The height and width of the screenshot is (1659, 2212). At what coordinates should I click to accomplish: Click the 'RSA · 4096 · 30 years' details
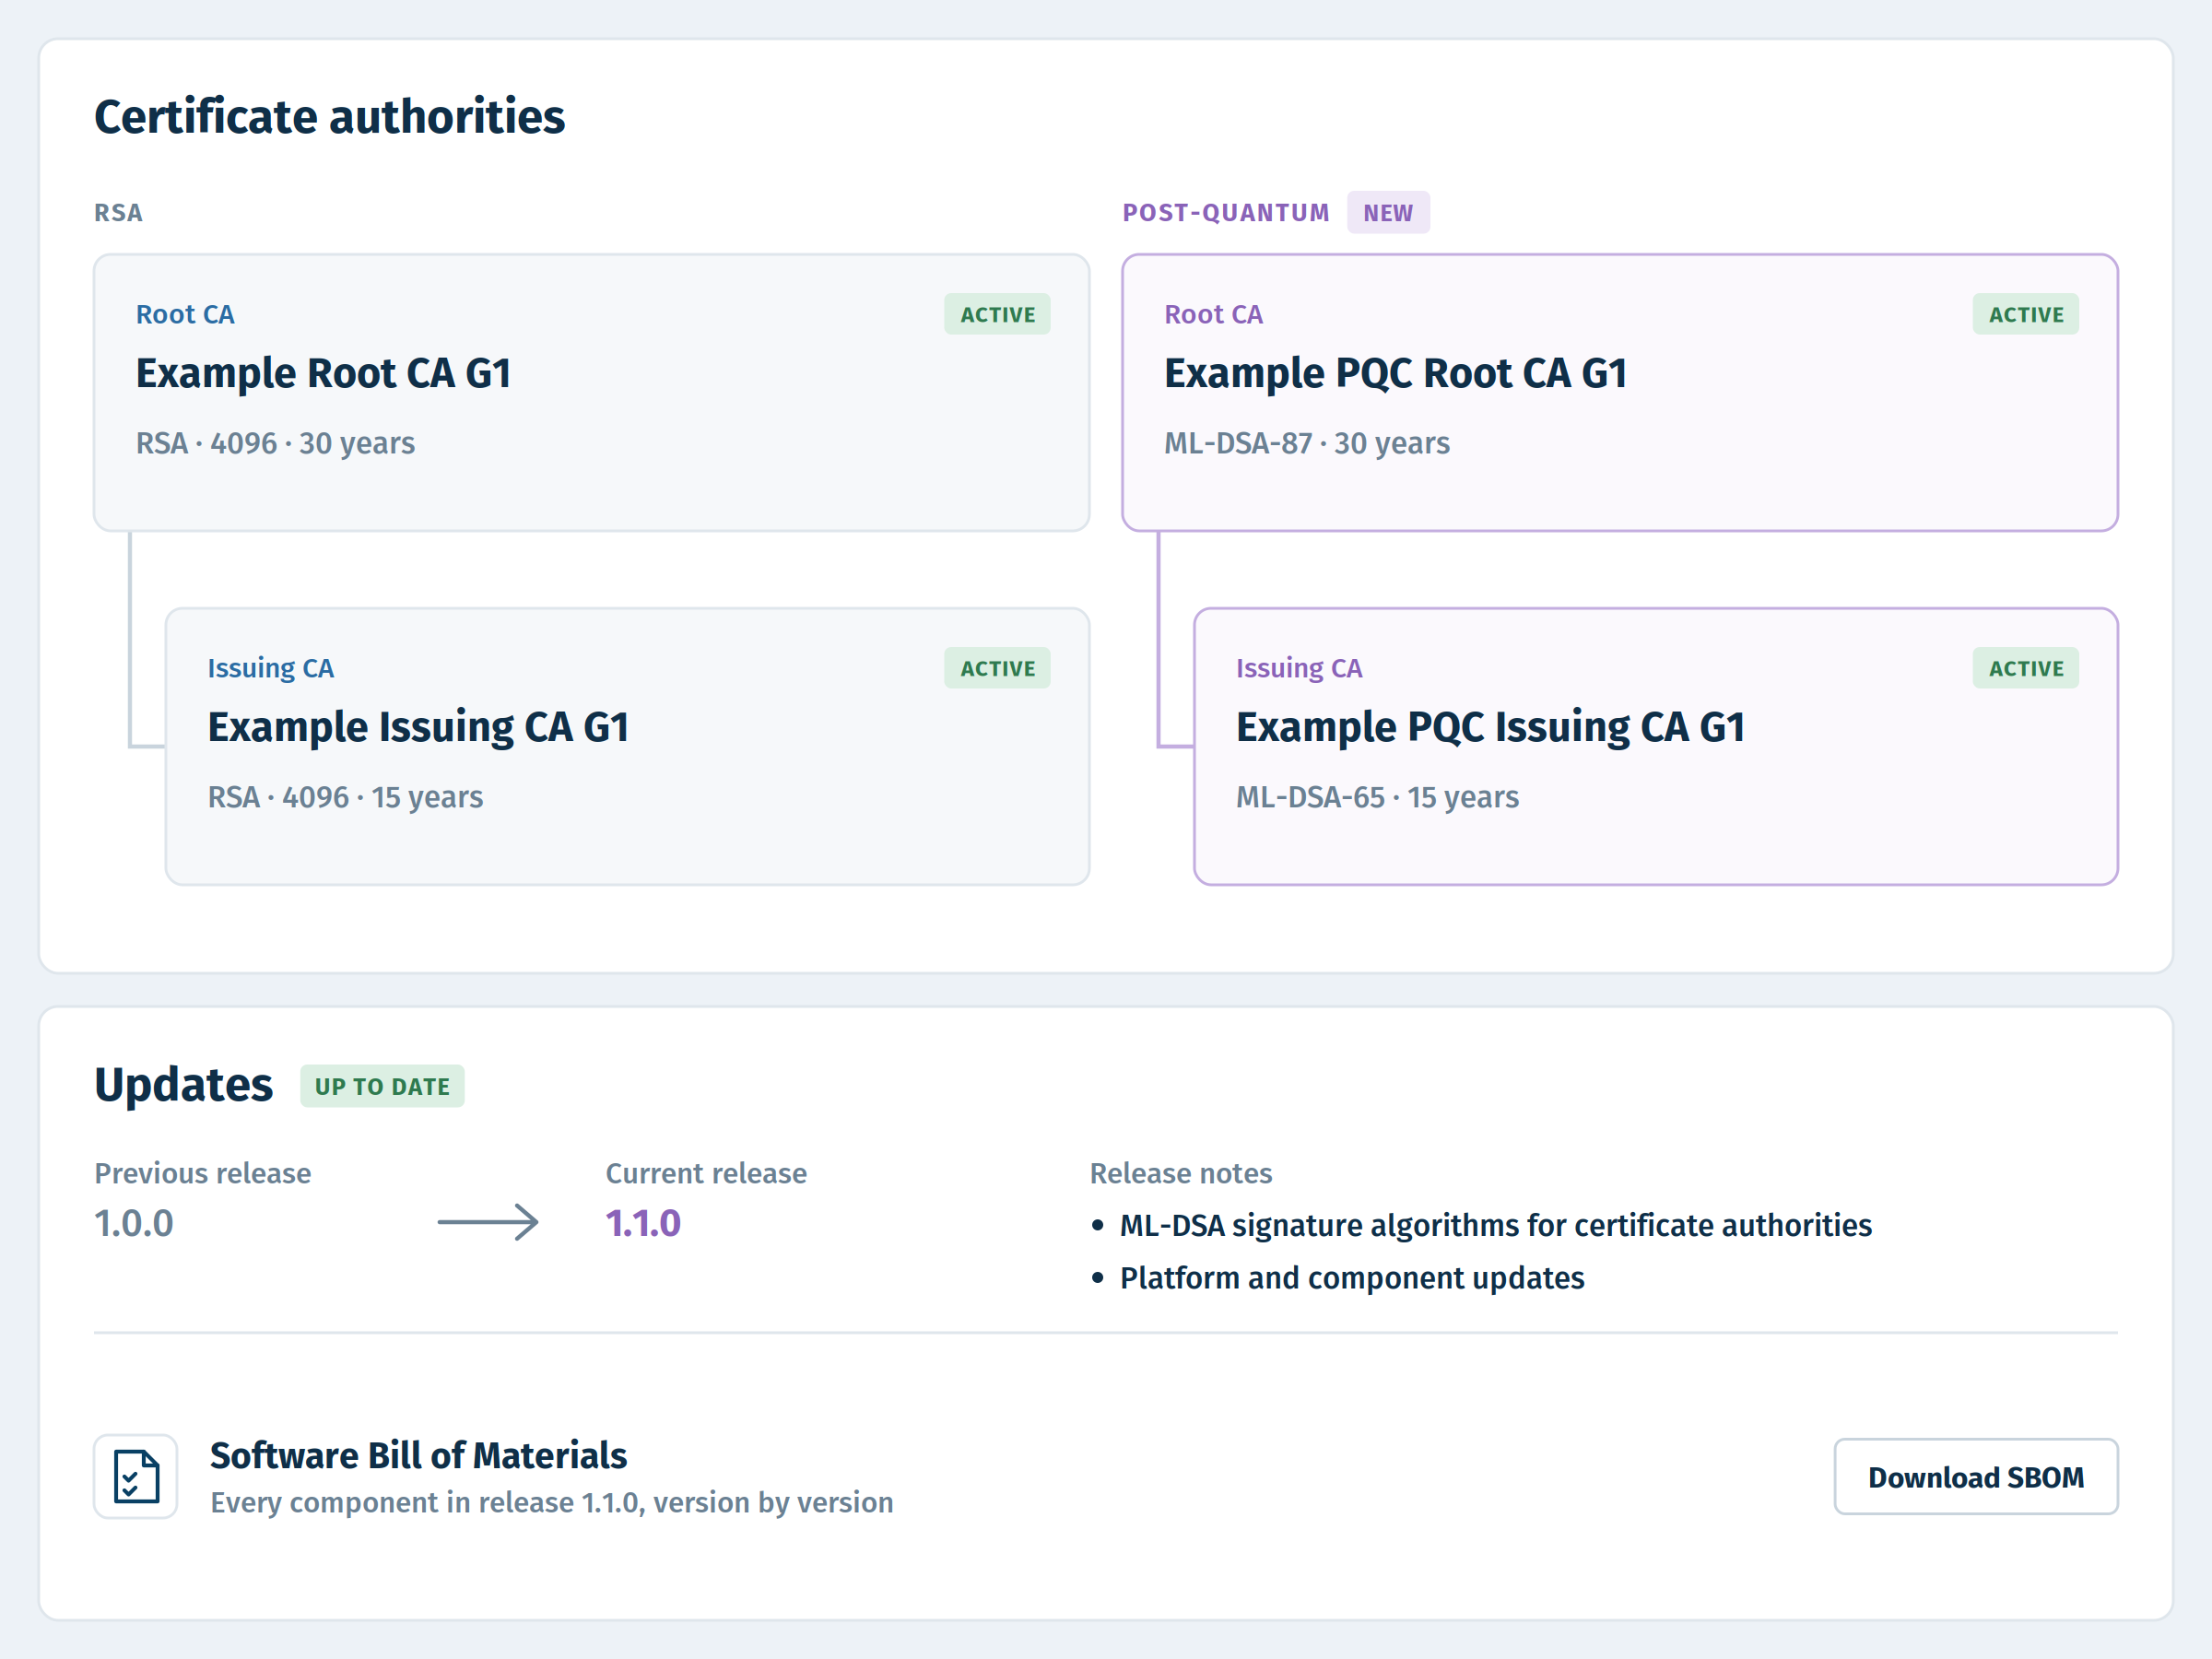[x=275, y=443]
